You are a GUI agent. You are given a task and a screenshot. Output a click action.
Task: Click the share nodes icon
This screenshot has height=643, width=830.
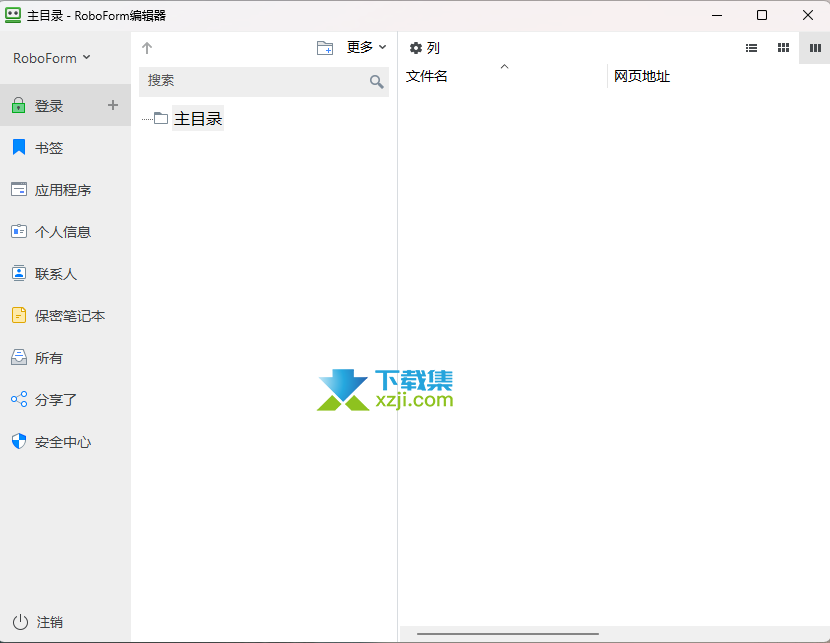pos(19,399)
